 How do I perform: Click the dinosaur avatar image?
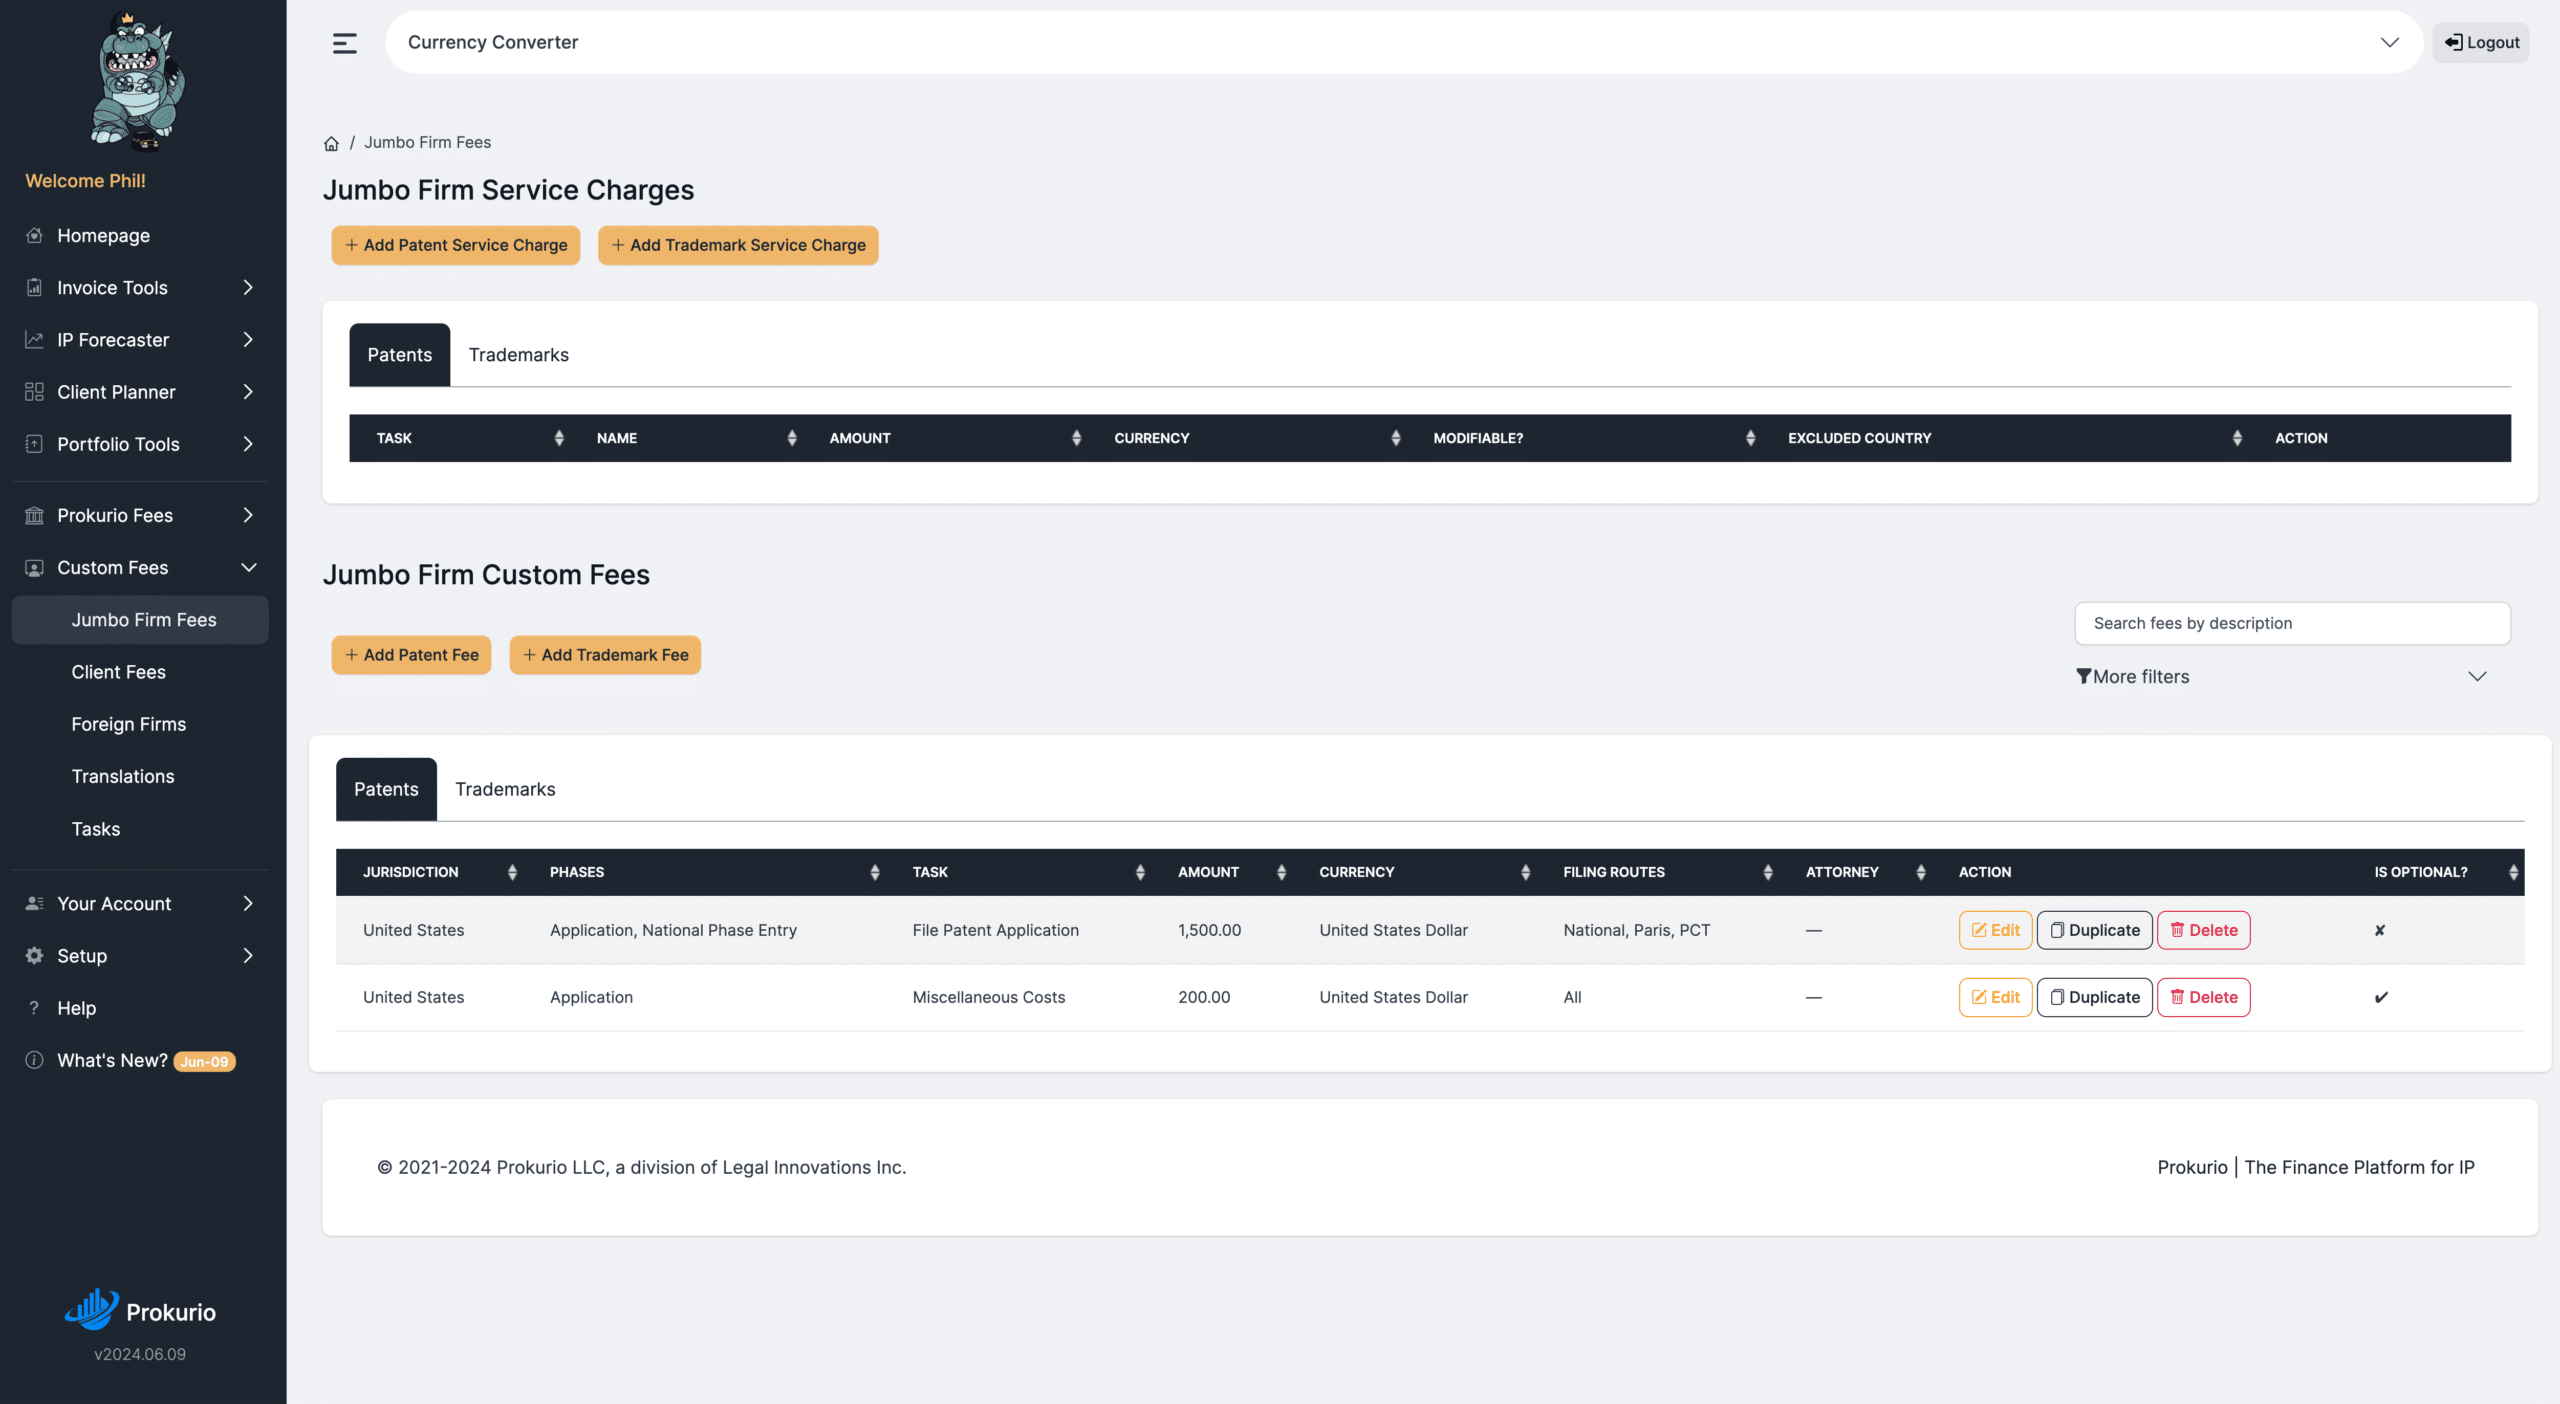pos(139,81)
